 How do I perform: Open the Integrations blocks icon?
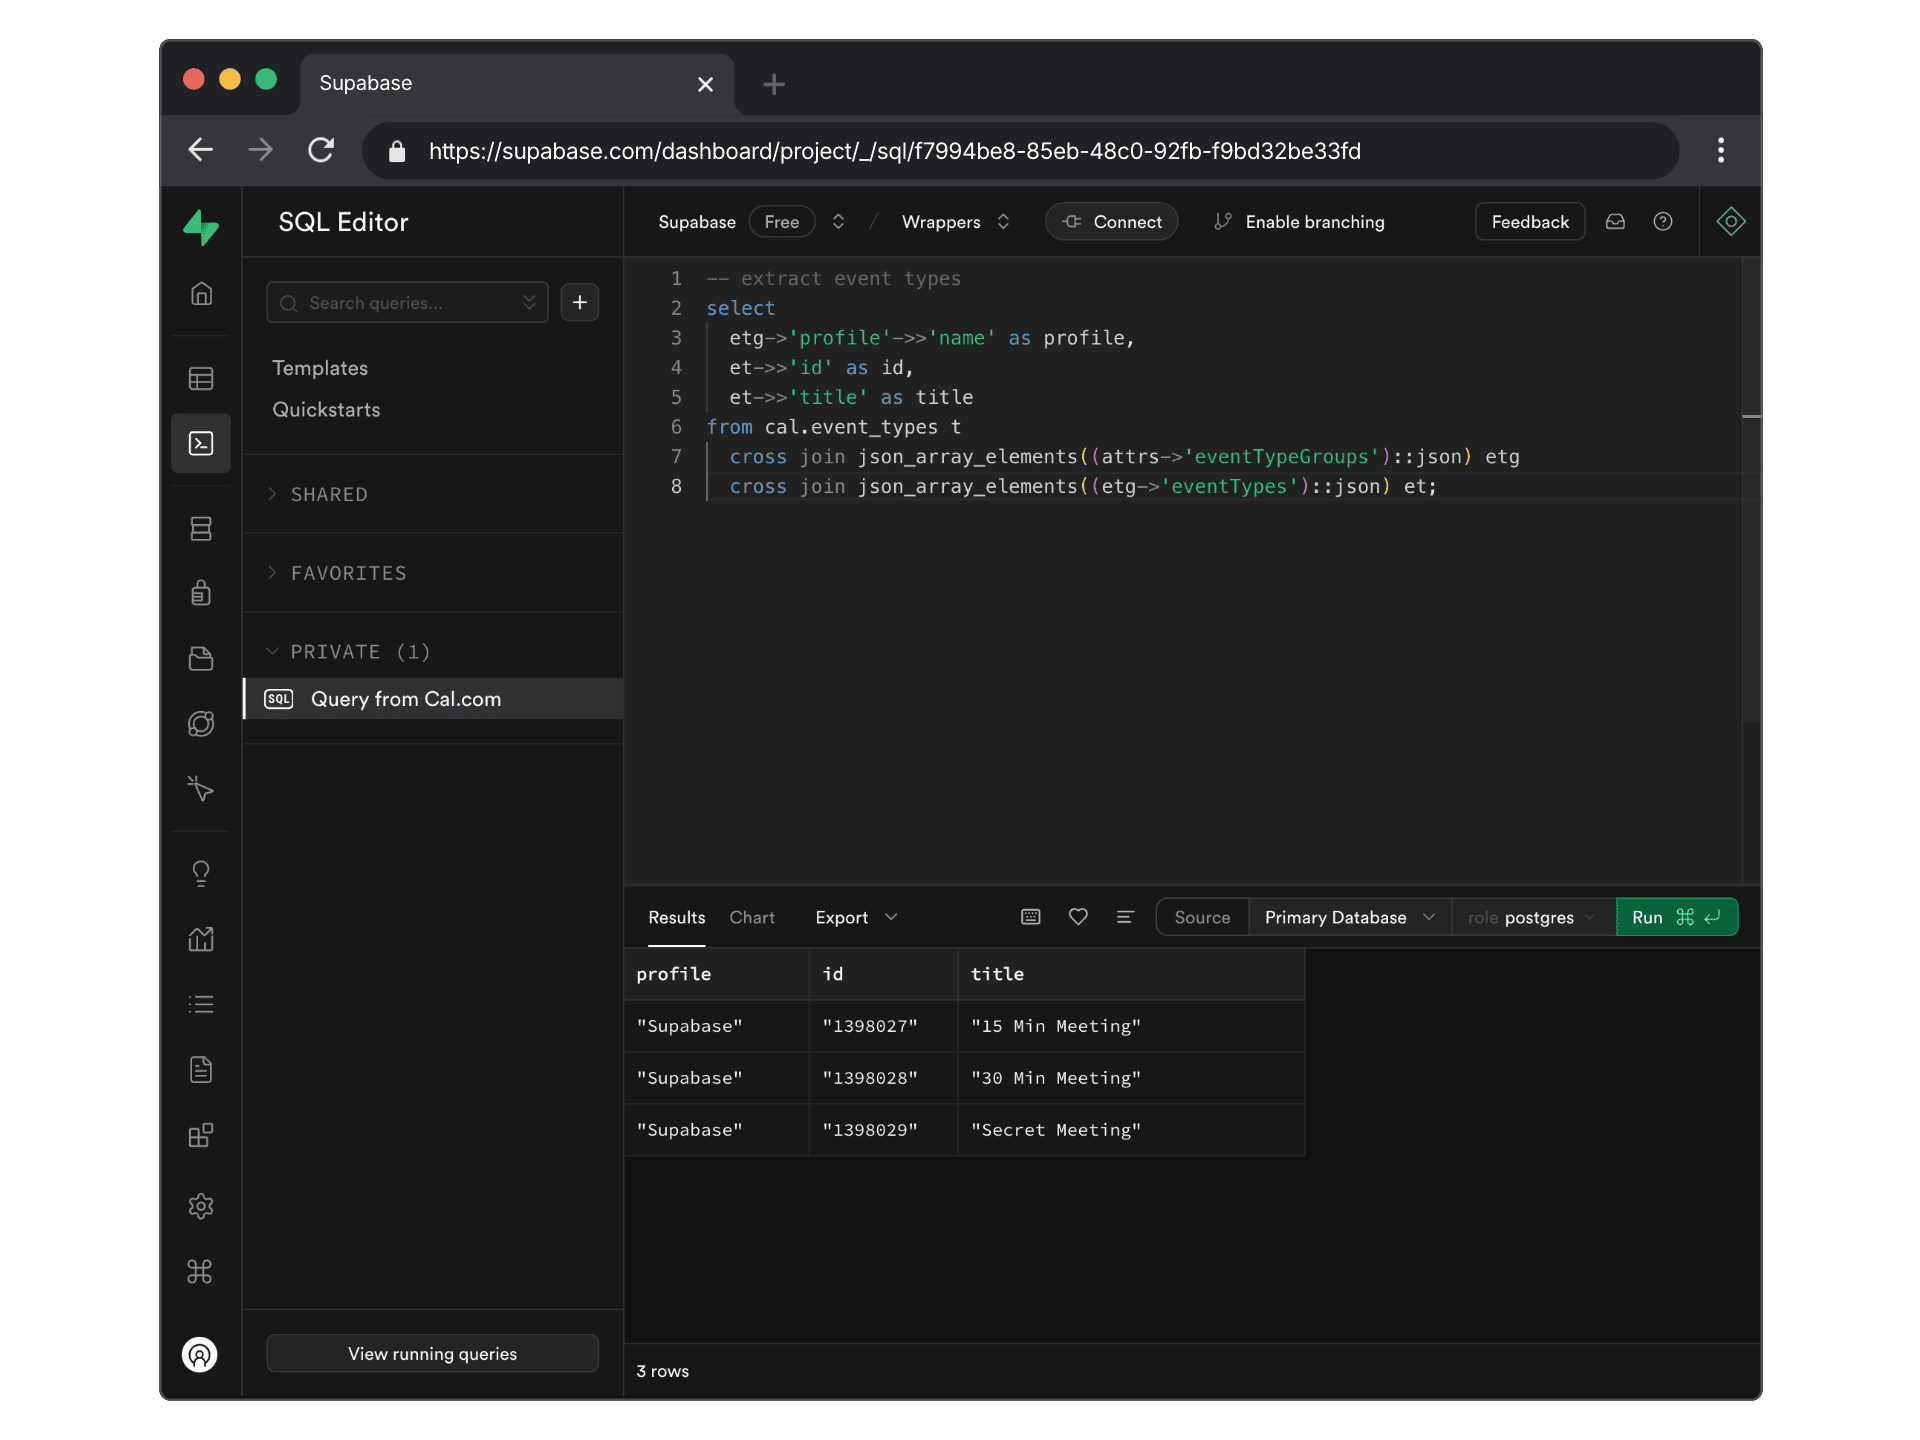click(201, 1136)
